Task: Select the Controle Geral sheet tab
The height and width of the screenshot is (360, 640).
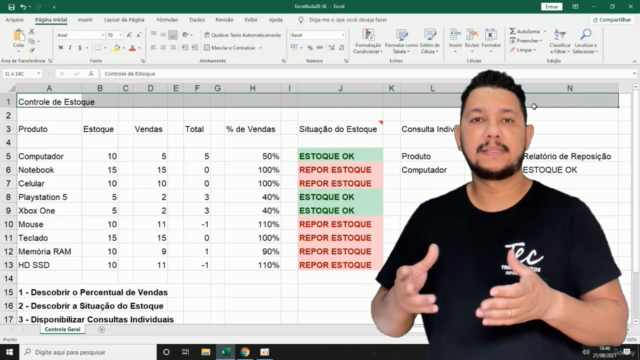Action: [62, 329]
